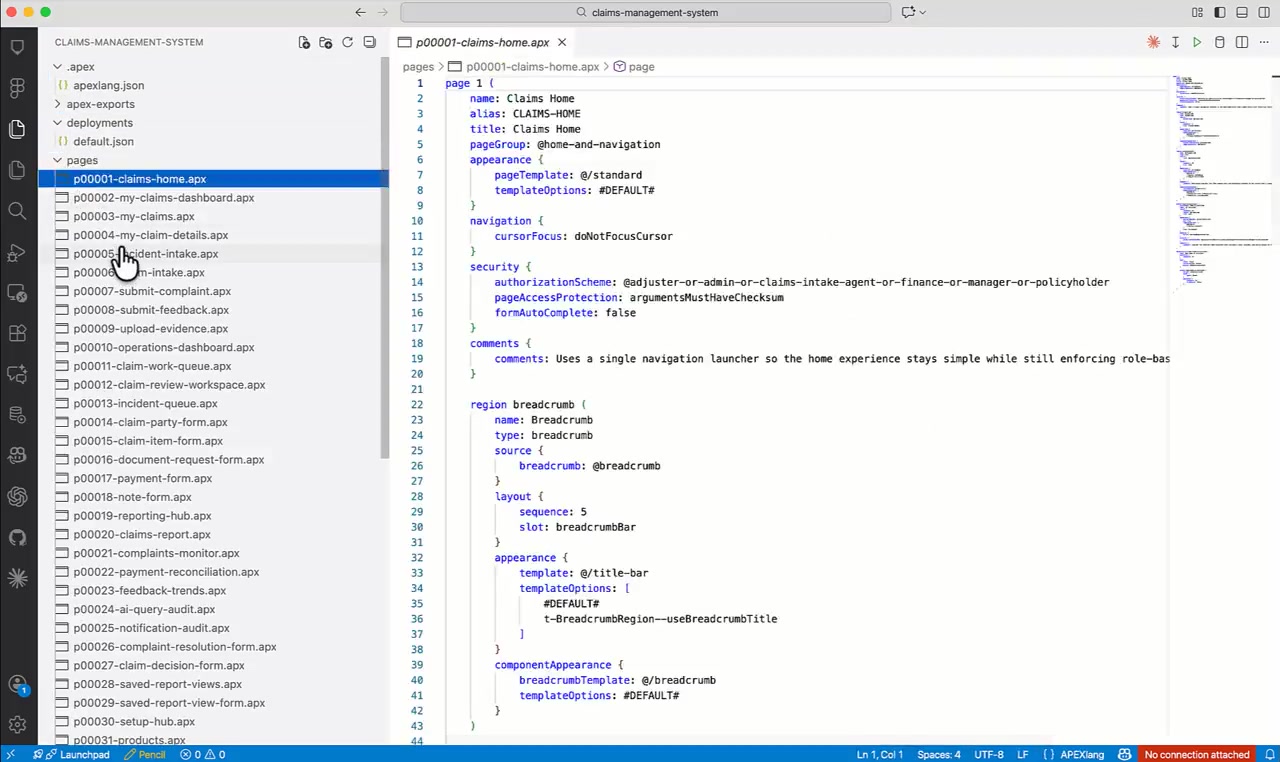Open errors and warnings status indicator
This screenshot has height=762, width=1280.
click(x=203, y=754)
